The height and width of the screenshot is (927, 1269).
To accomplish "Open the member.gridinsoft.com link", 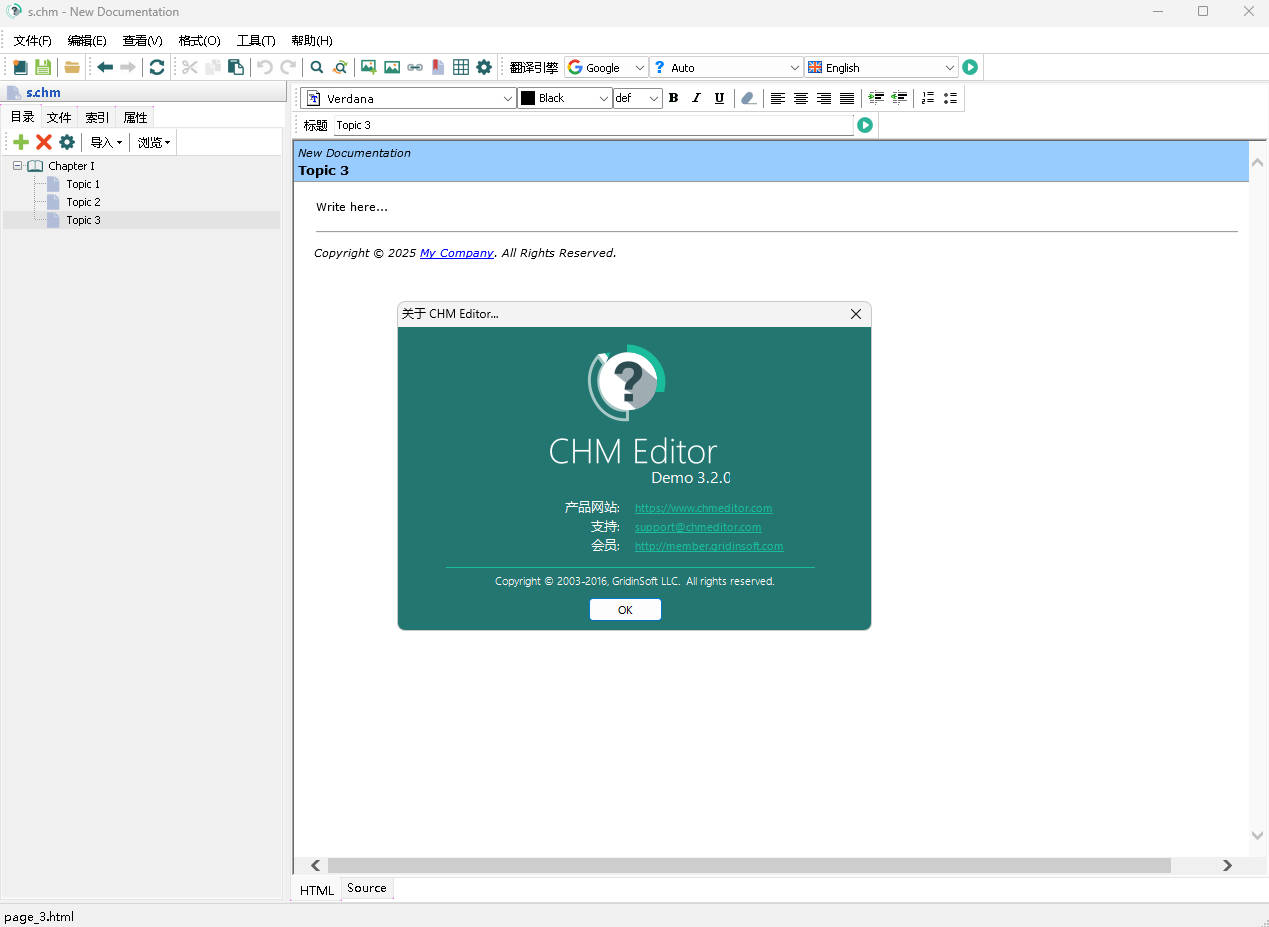I will pyautogui.click(x=709, y=546).
